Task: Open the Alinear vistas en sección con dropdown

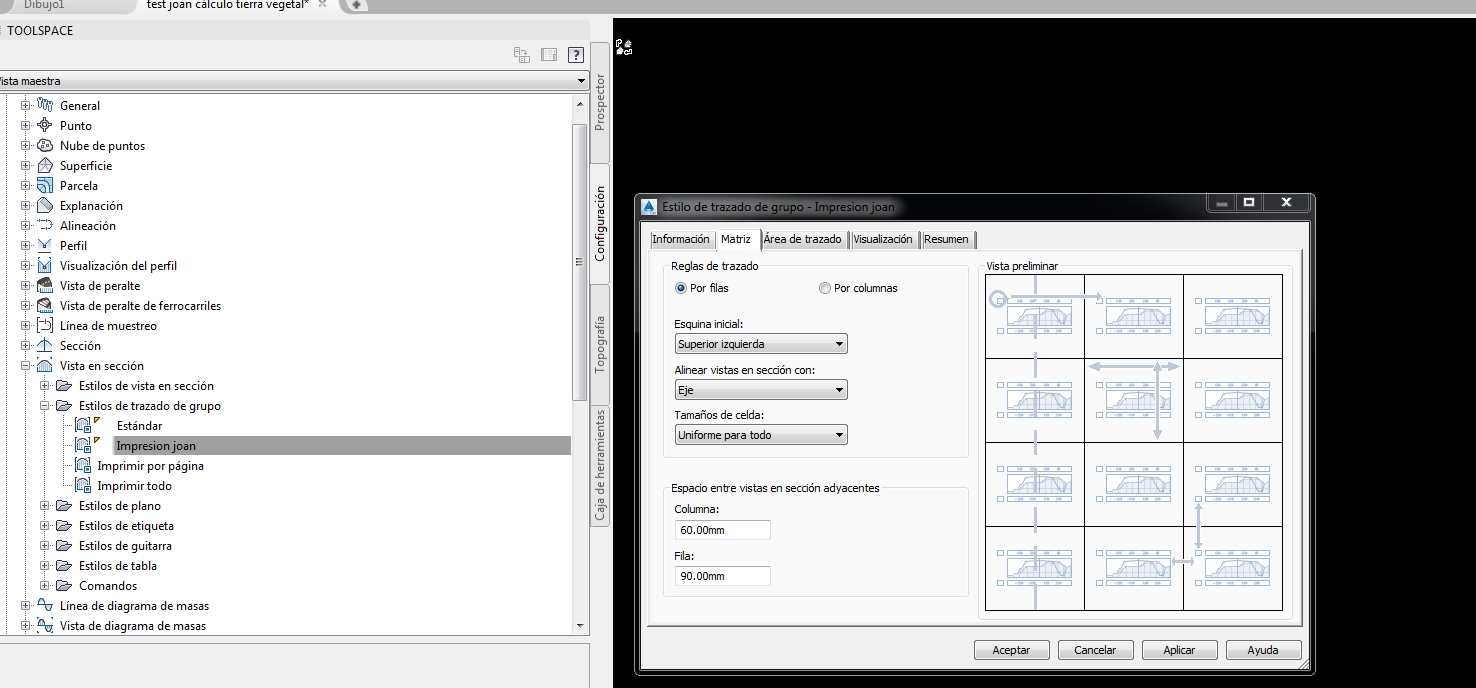Action: [761, 390]
